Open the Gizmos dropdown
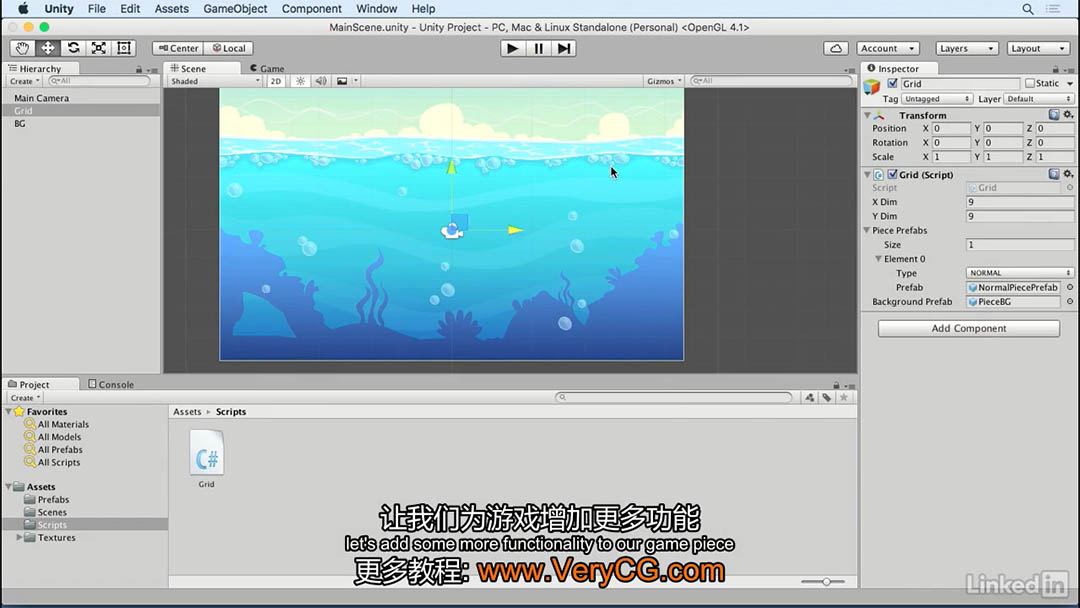 [663, 81]
